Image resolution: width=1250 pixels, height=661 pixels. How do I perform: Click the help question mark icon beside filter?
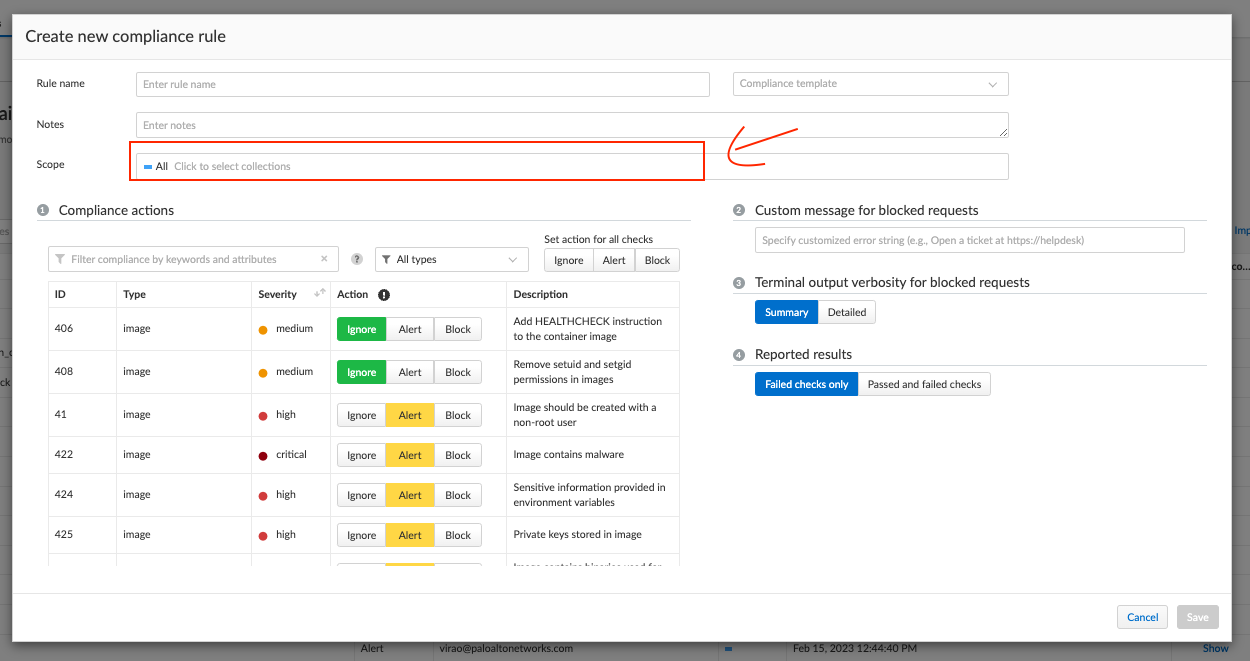[356, 260]
